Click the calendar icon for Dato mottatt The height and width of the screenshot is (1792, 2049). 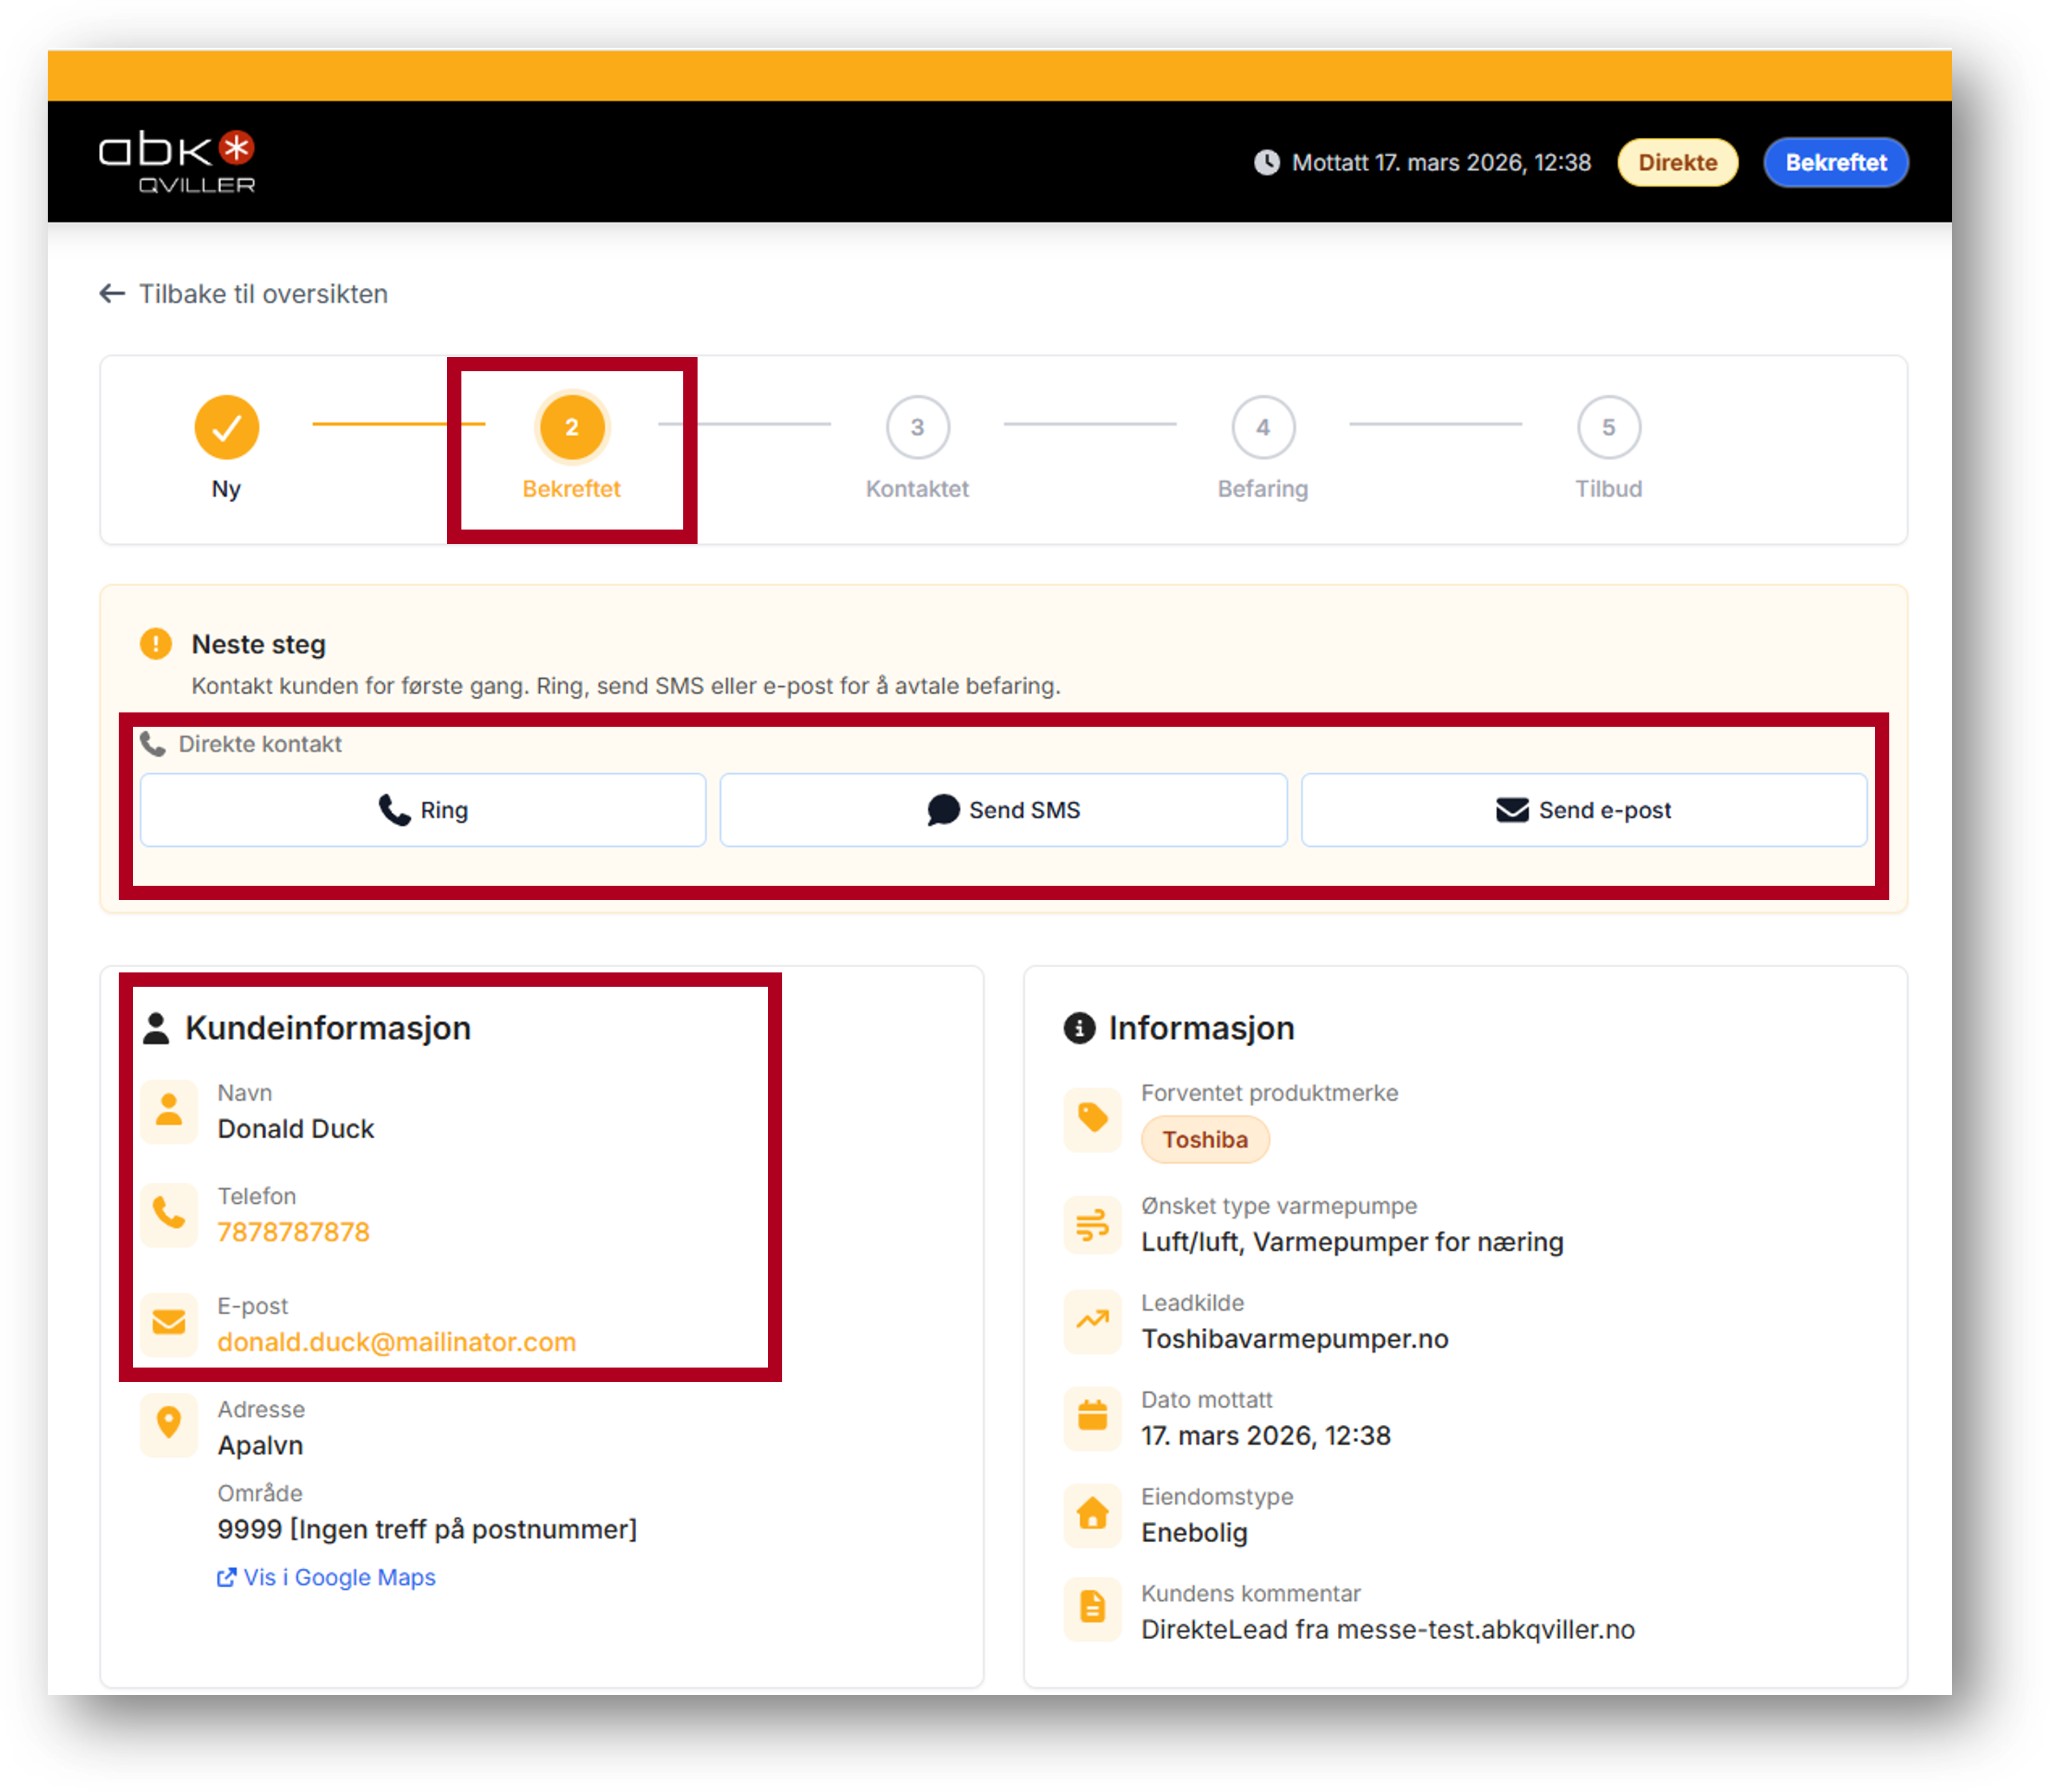click(x=1092, y=1416)
